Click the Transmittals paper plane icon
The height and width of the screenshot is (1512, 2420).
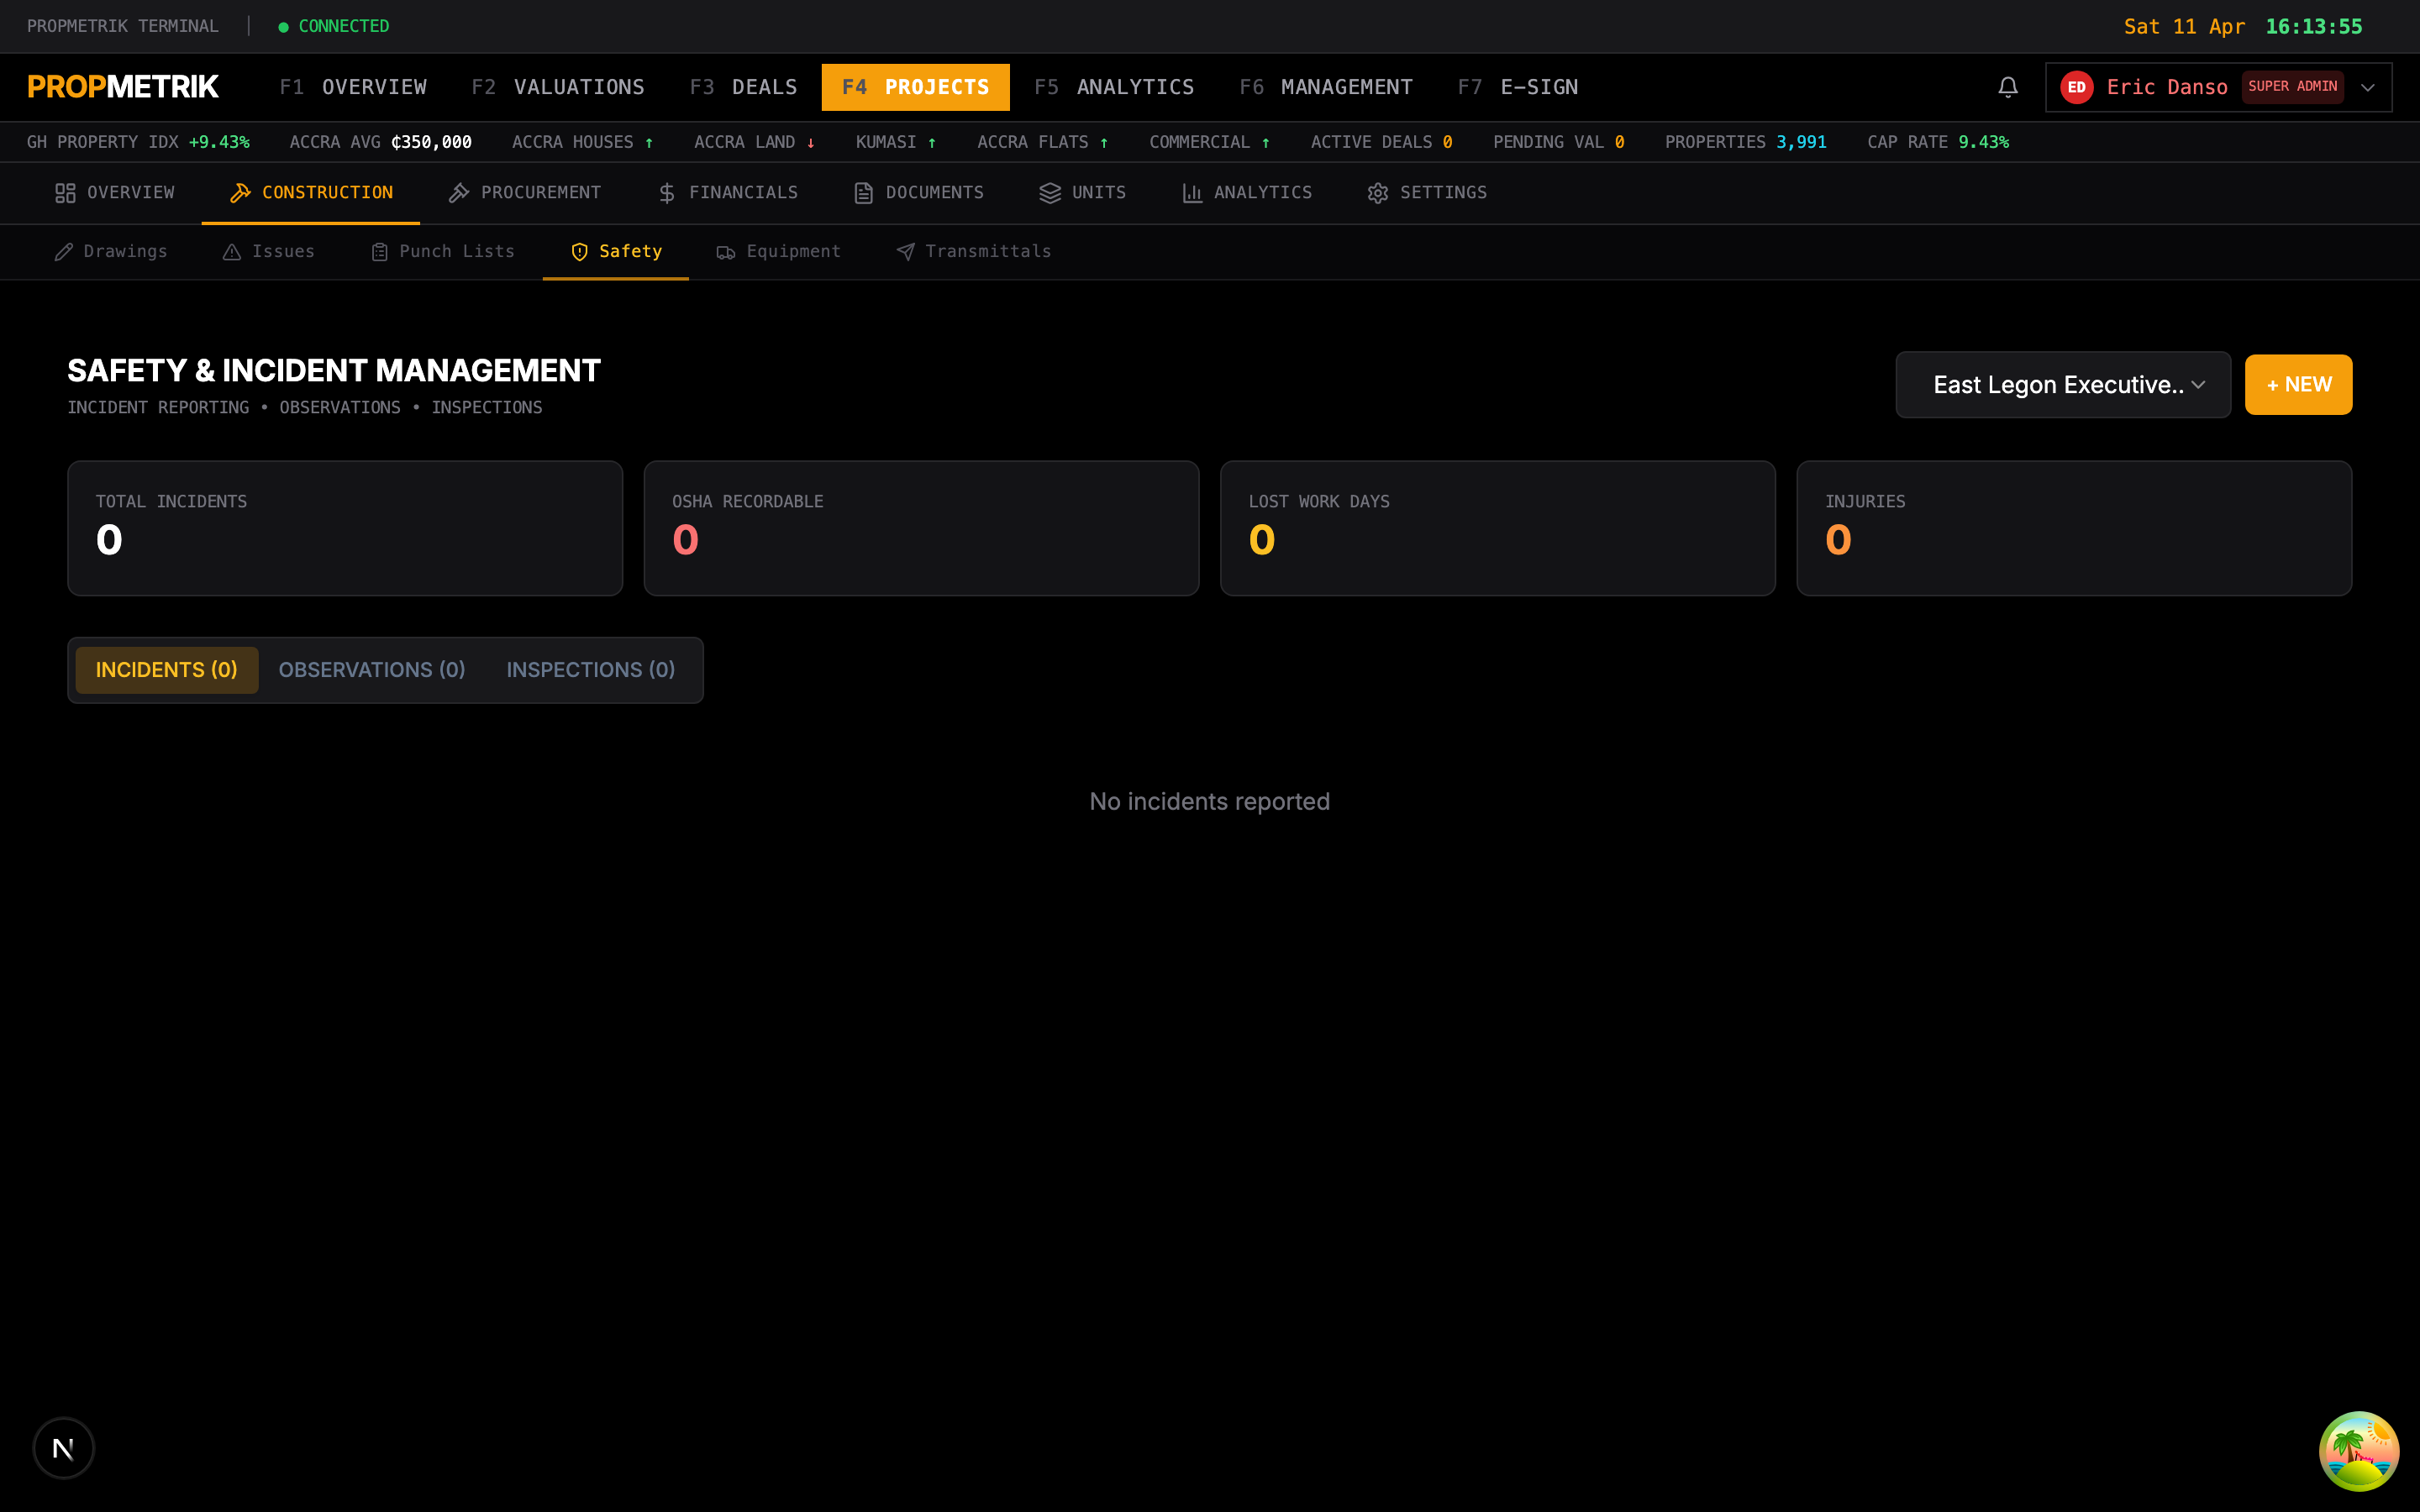(x=905, y=252)
